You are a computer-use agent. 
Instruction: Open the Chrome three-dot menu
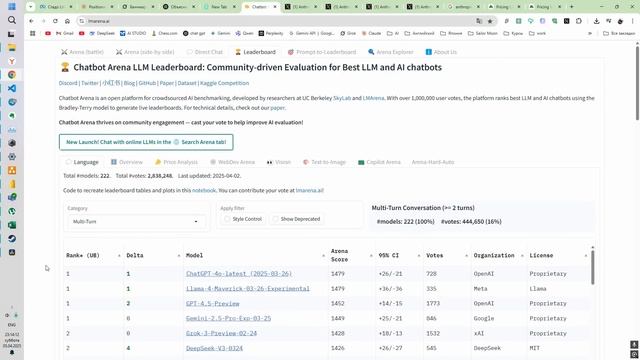point(633,21)
